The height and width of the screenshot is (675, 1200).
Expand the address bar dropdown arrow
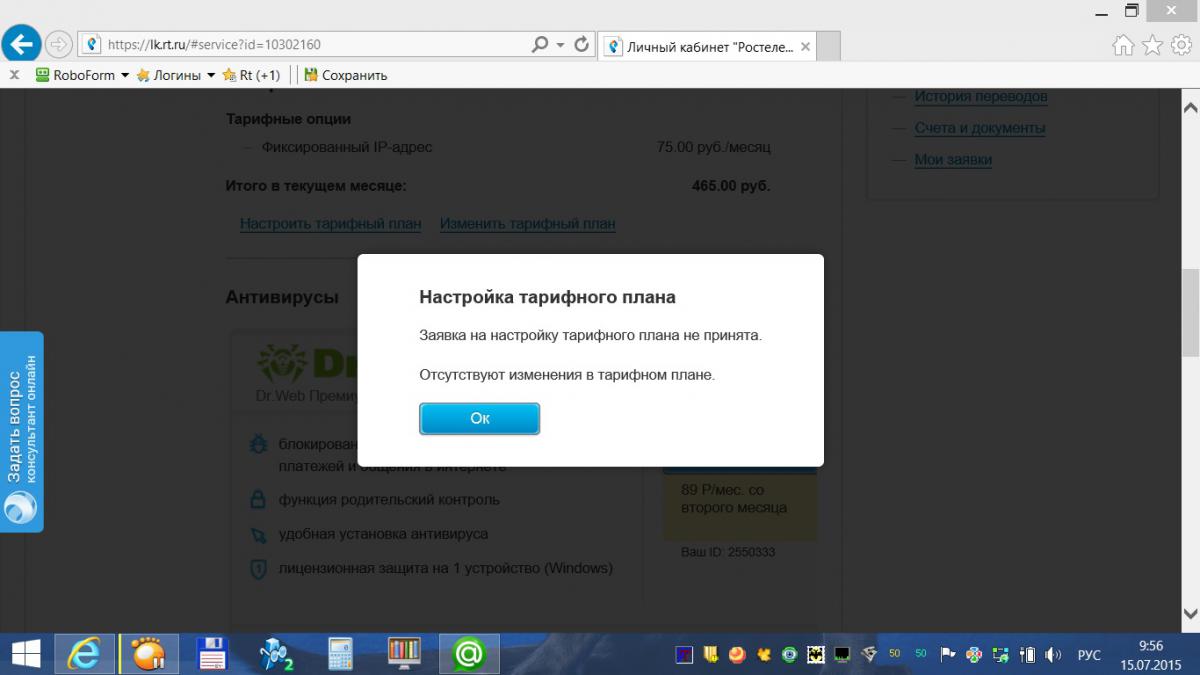560,45
